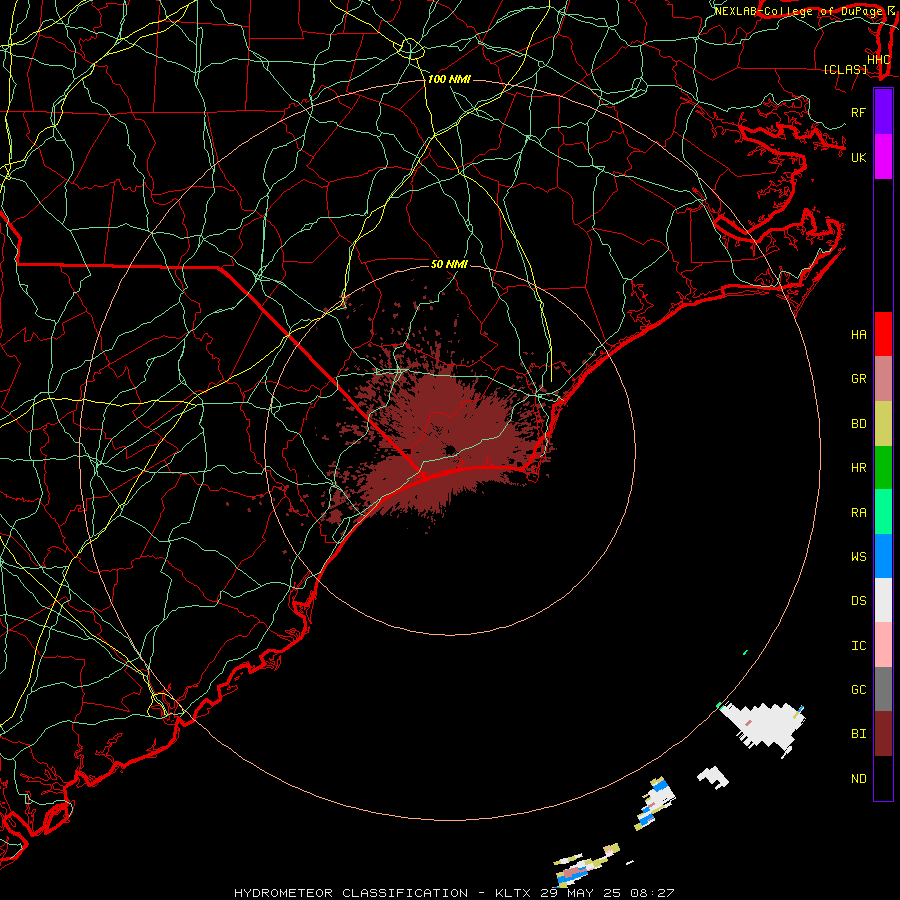Click the GR legend label
The width and height of the screenshot is (900, 900).
tap(858, 379)
